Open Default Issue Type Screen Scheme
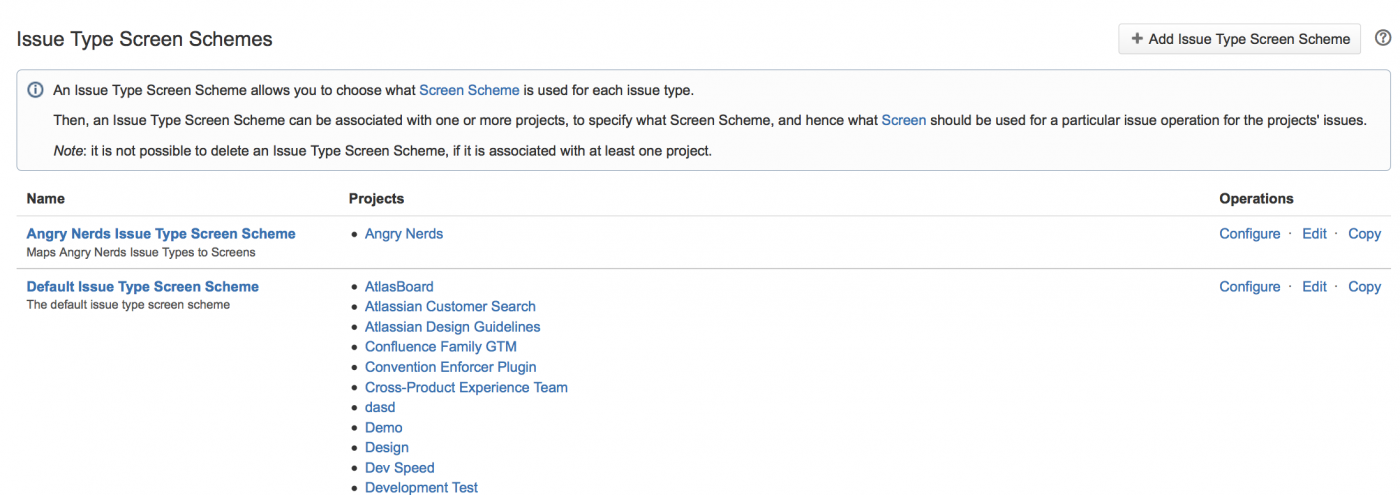Screen dimensions: 1400x495 pos(142,287)
